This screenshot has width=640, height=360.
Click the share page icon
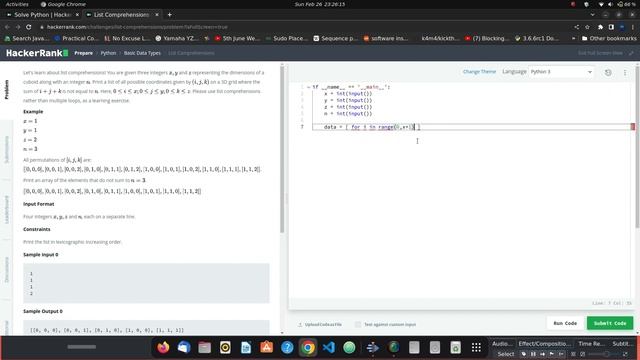click(x=577, y=27)
